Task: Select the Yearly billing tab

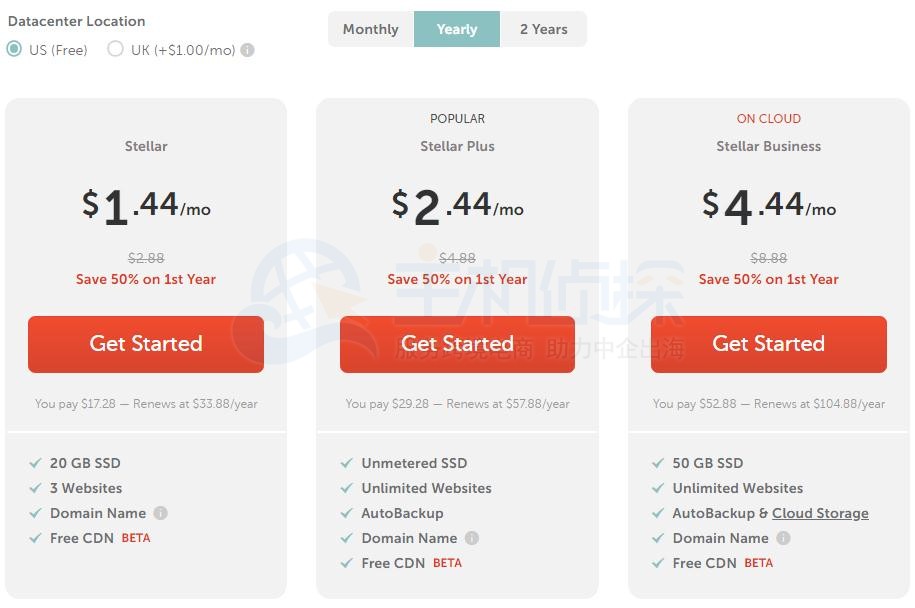Action: coord(457,29)
